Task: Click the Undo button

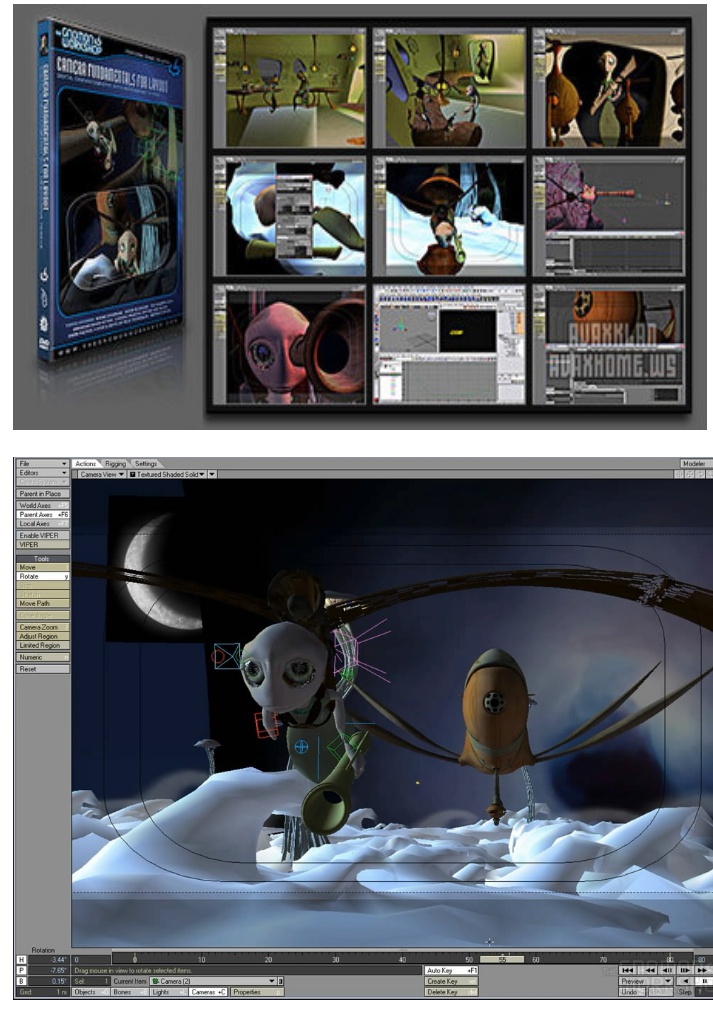Action: pos(631,992)
